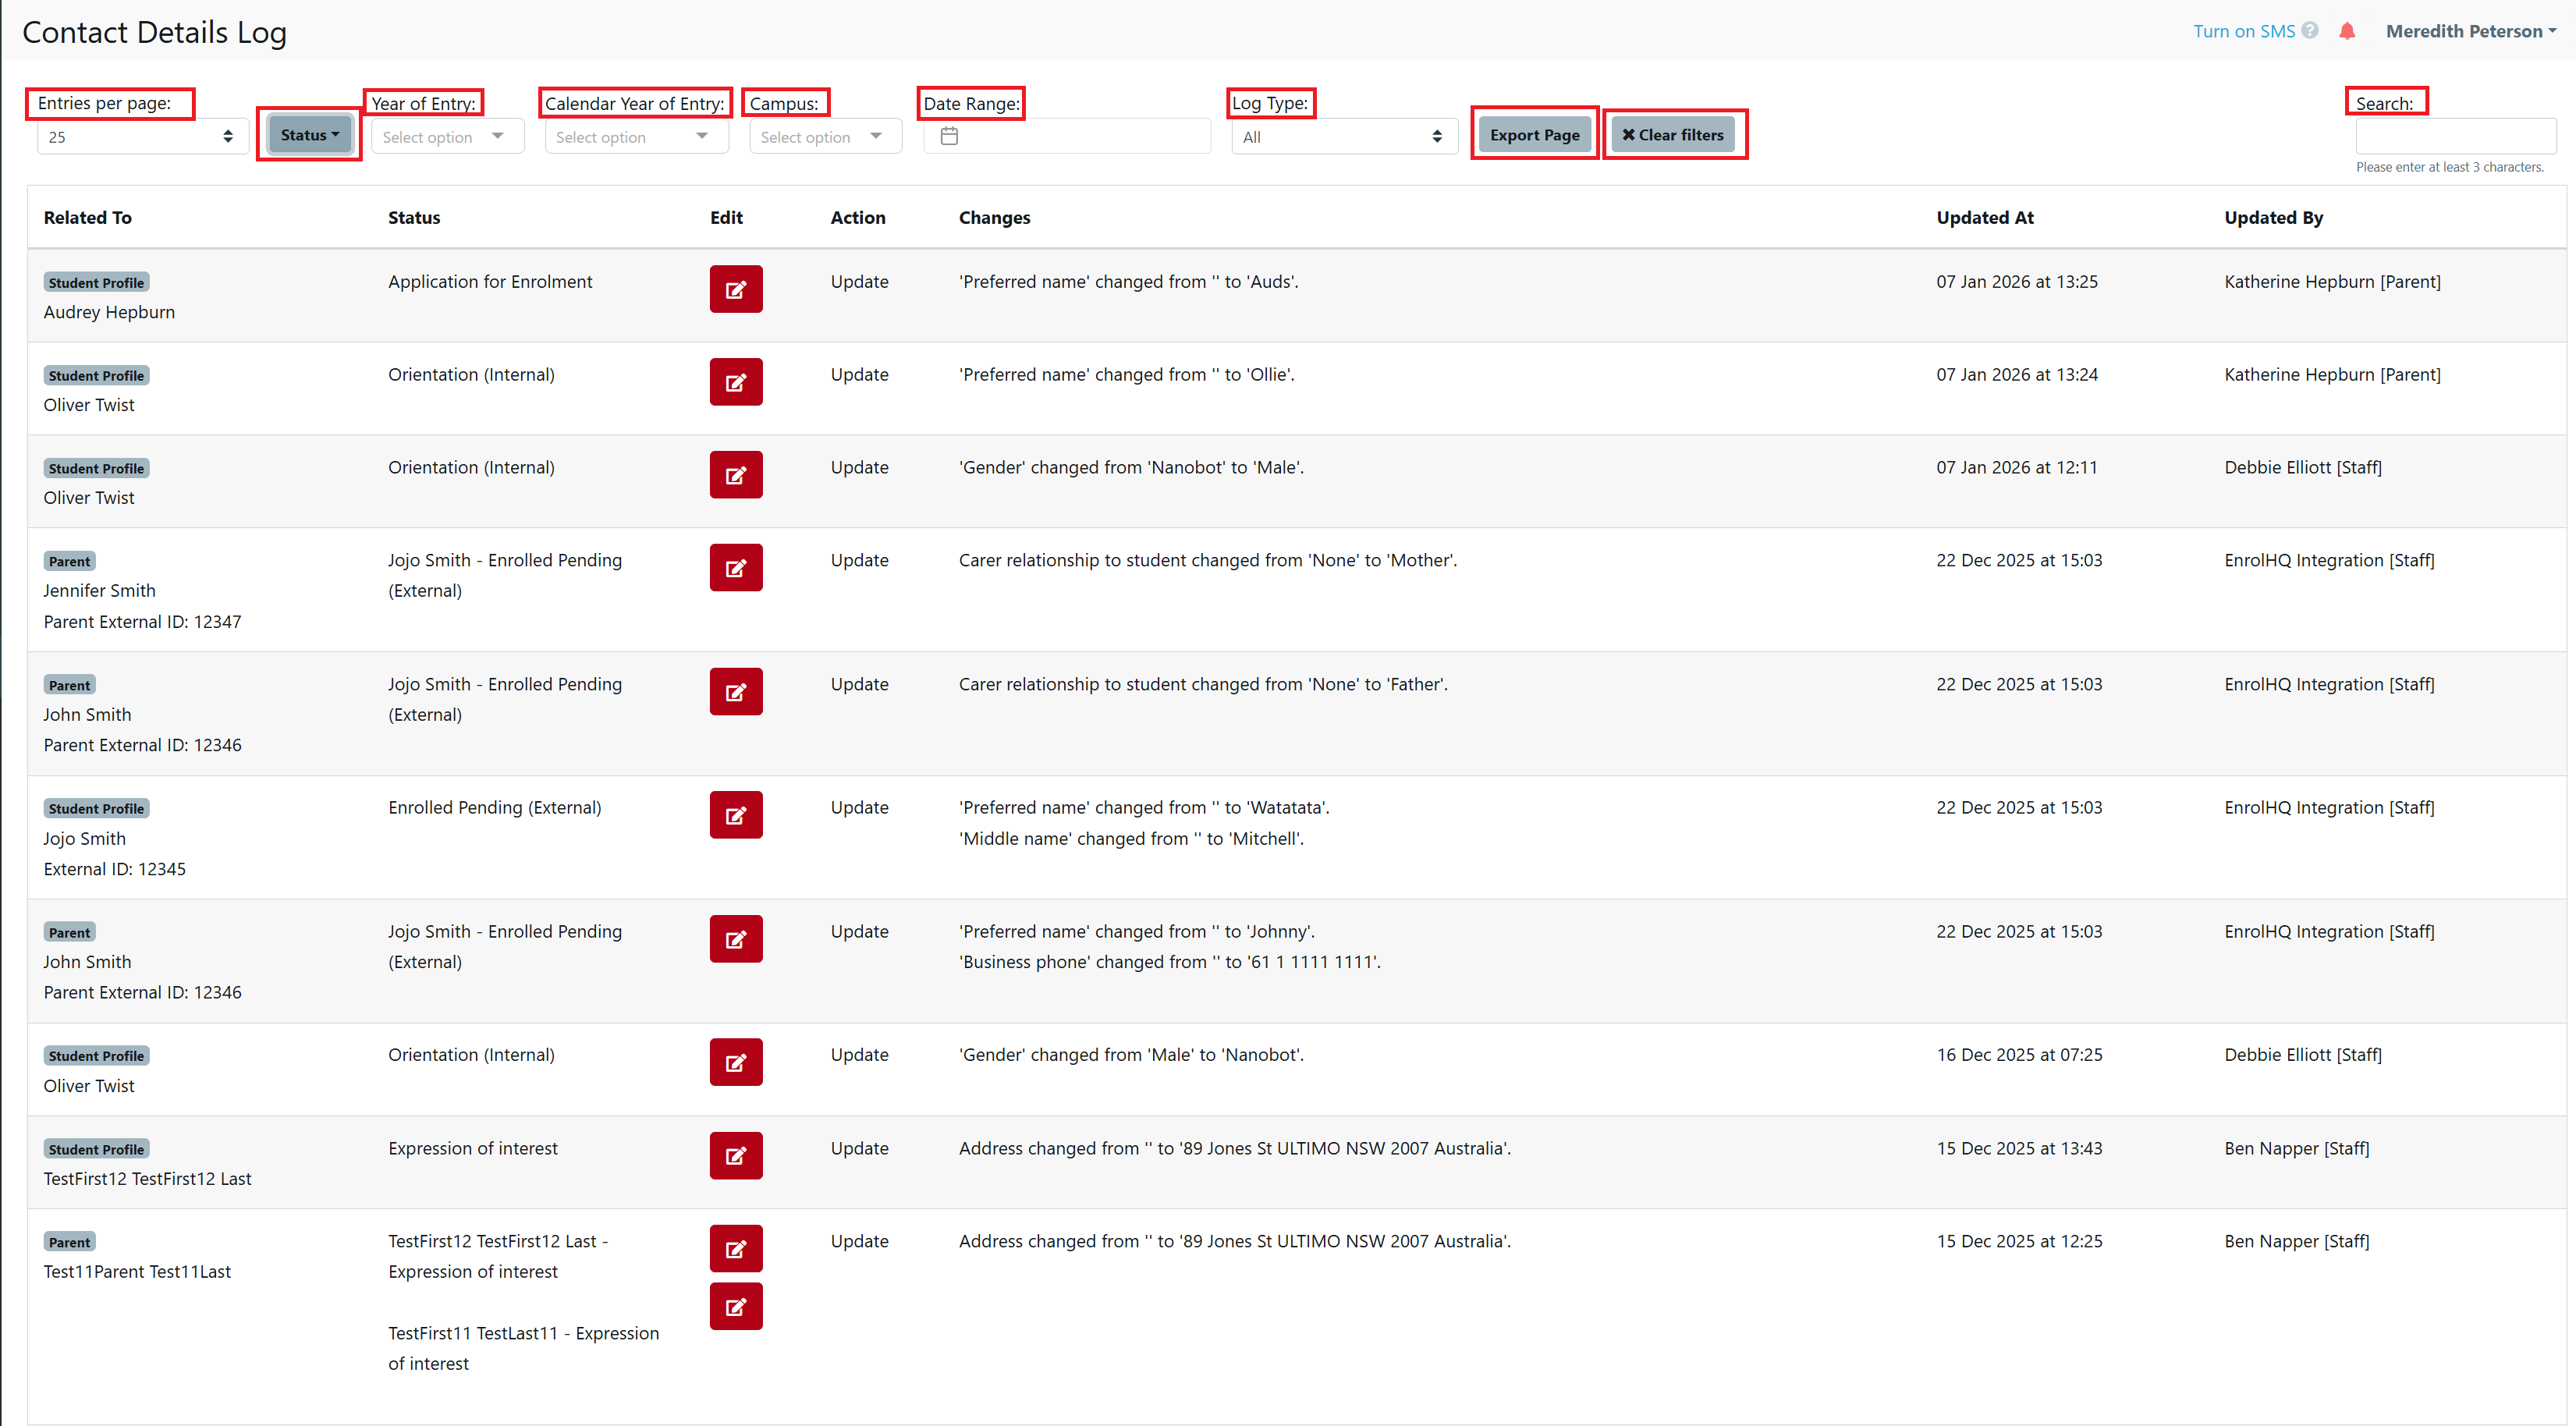
Task: Edit Test11Parent's address change entry
Action: 736,1248
